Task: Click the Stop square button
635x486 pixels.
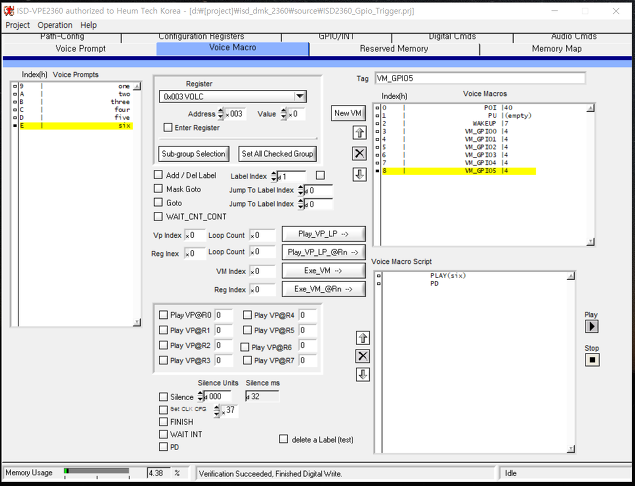Action: [x=592, y=360]
